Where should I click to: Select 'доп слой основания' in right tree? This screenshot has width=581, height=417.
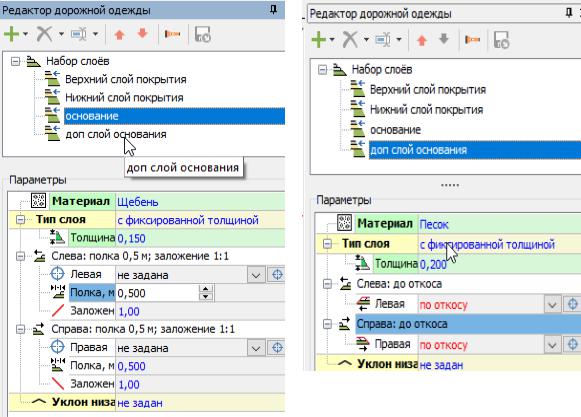(475, 150)
